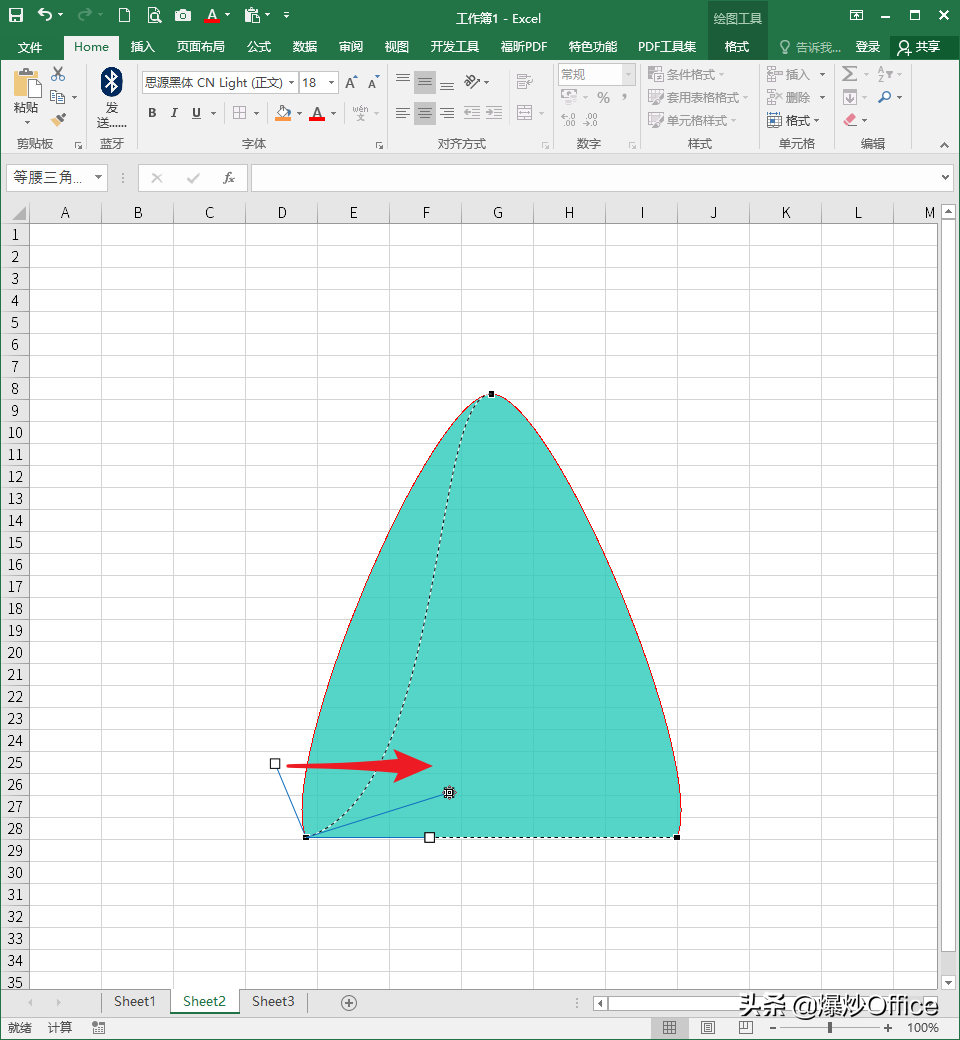Switch to the 插入 ribbon tab
The width and height of the screenshot is (960, 1040).
[143, 47]
